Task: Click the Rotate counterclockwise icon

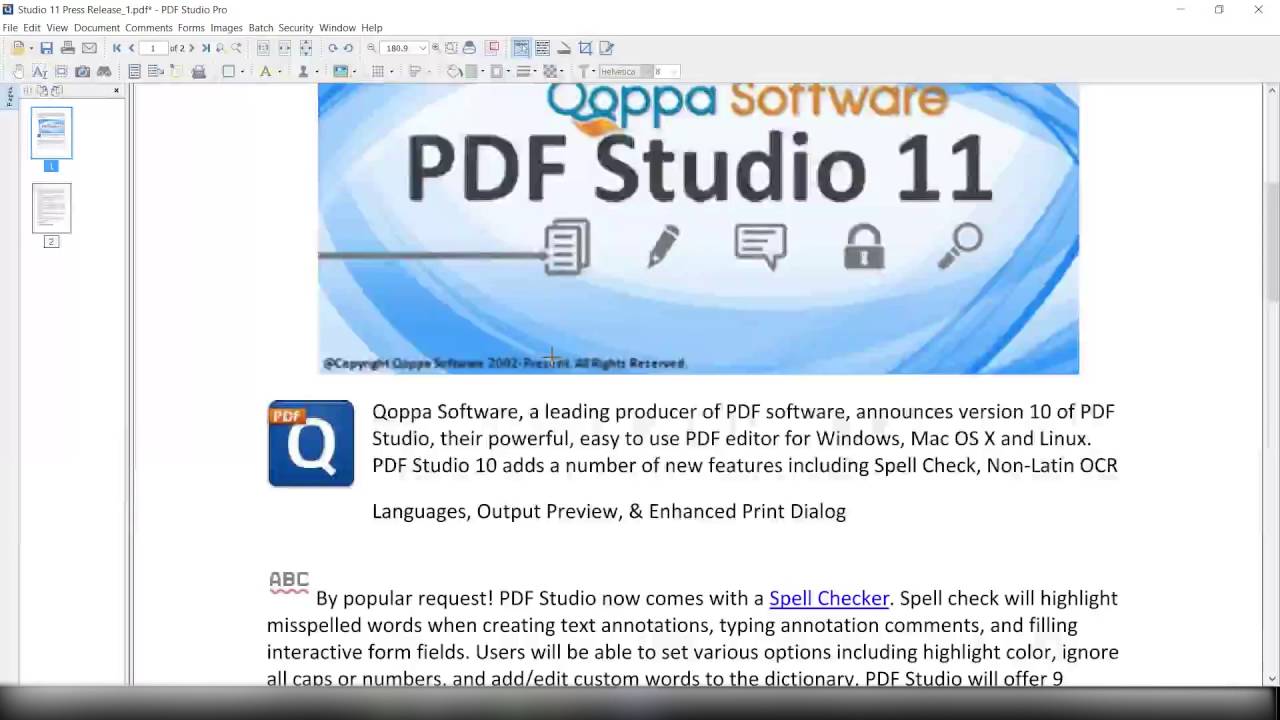Action: (x=348, y=48)
